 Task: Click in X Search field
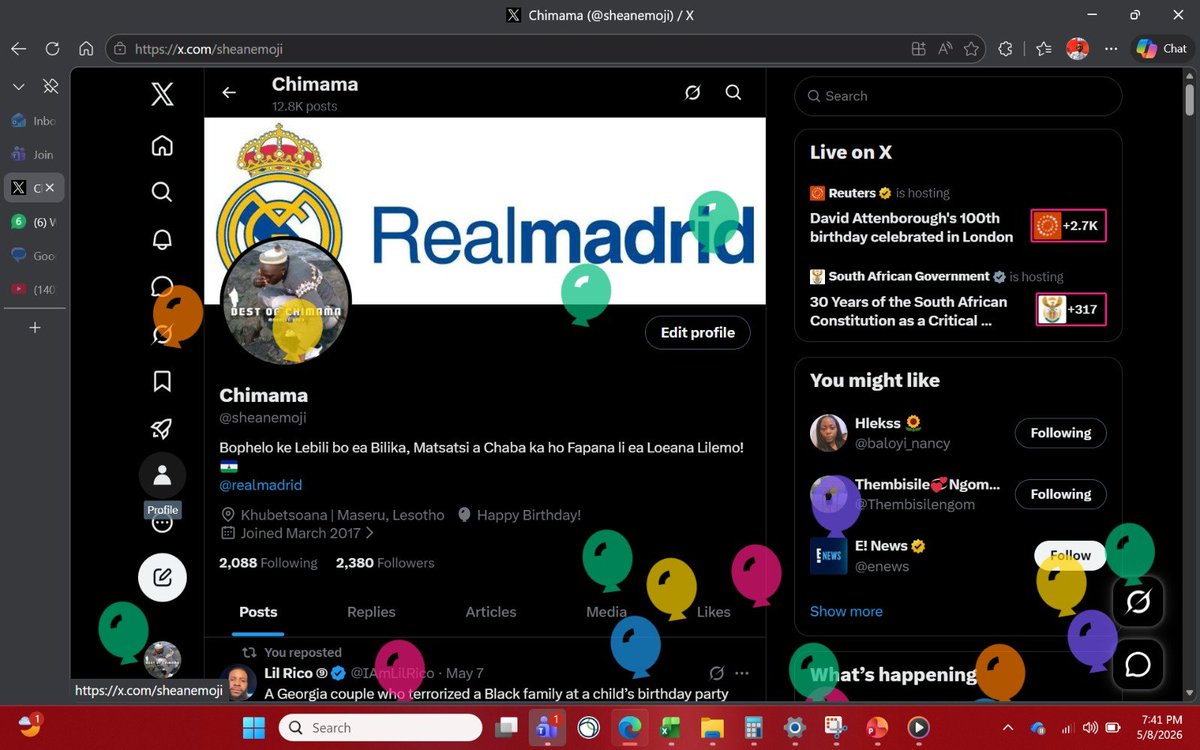point(958,96)
